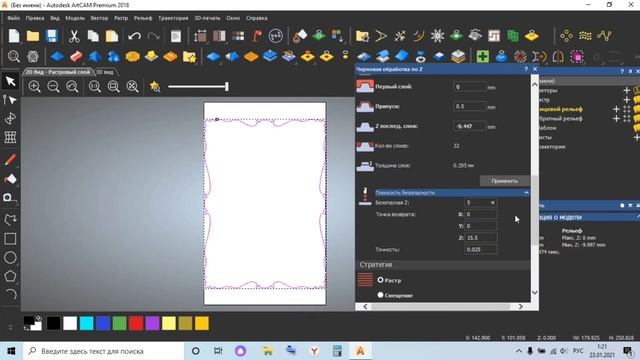Image resolution: width=640 pixels, height=360 pixels.
Task: Choose the transform move tool
Action: (10, 118)
